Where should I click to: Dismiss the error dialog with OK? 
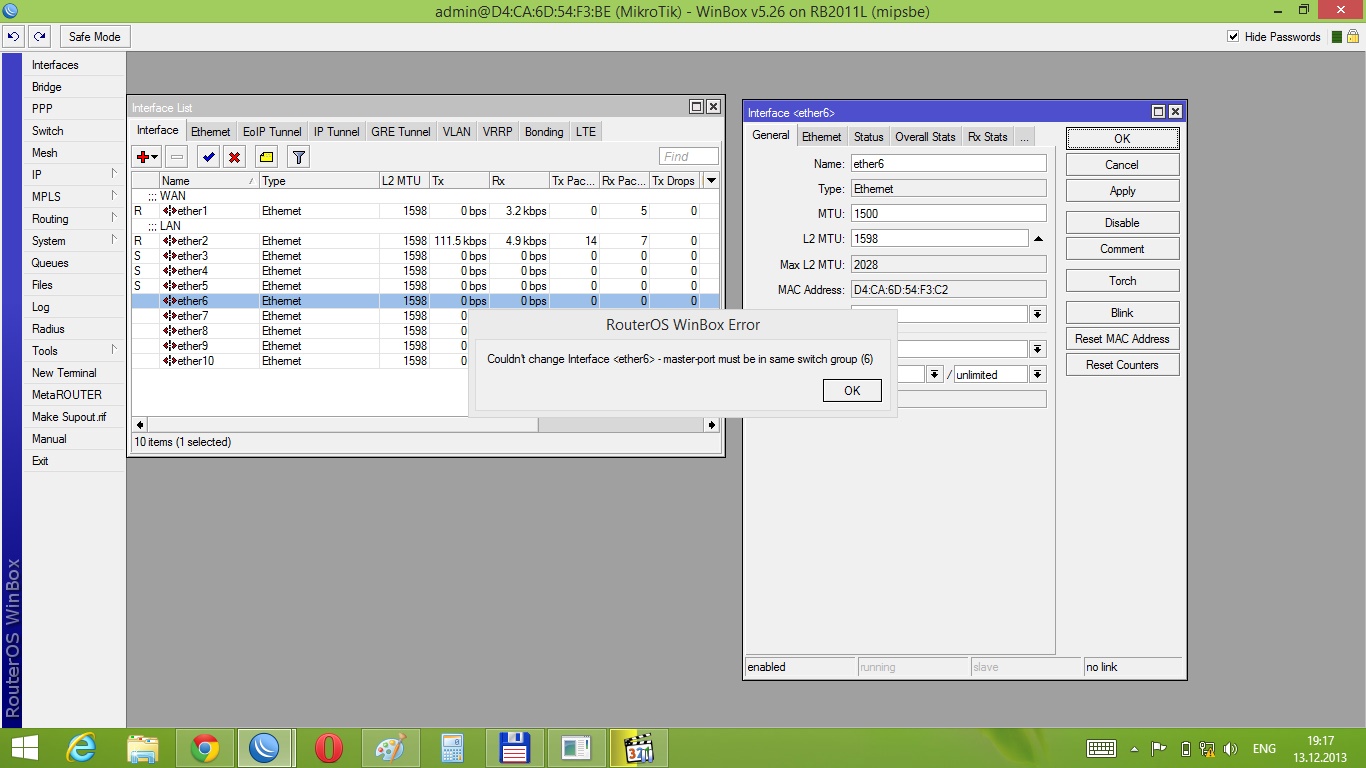point(852,391)
